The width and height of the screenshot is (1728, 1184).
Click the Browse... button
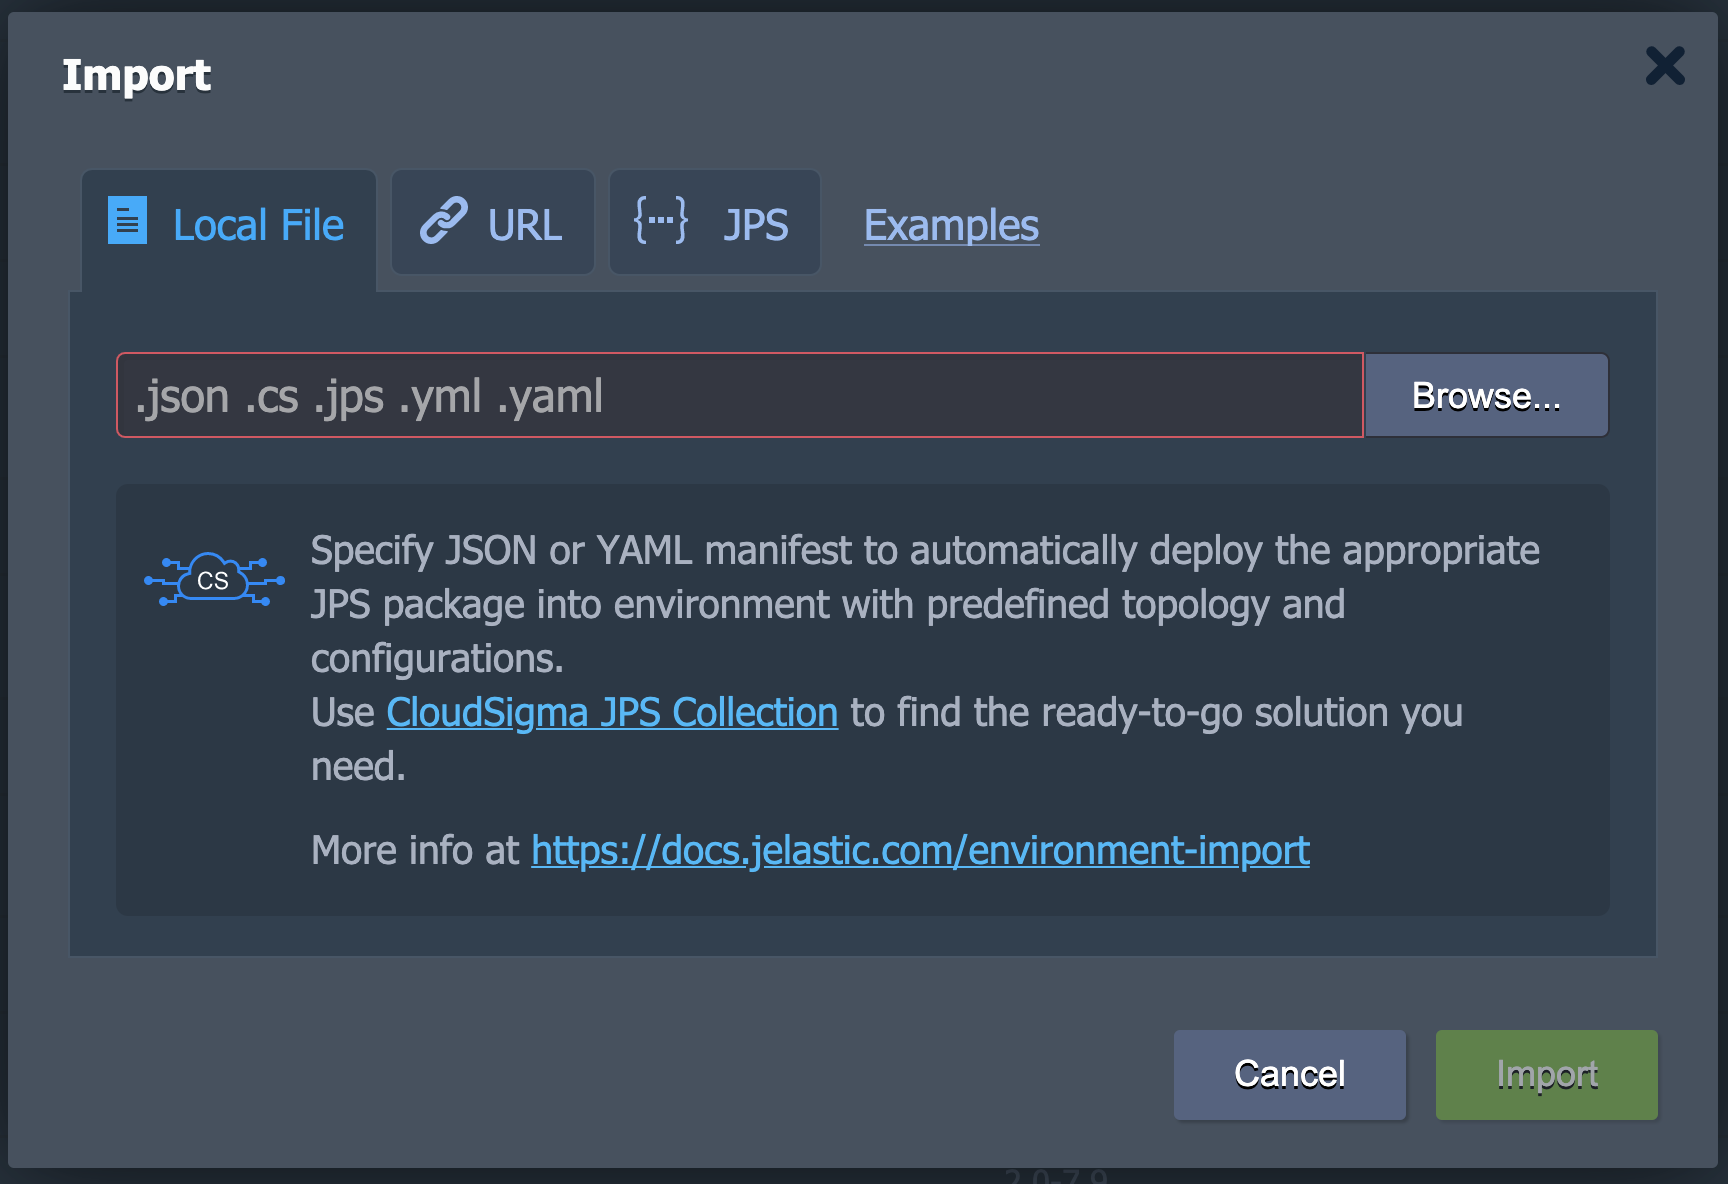[x=1487, y=395]
